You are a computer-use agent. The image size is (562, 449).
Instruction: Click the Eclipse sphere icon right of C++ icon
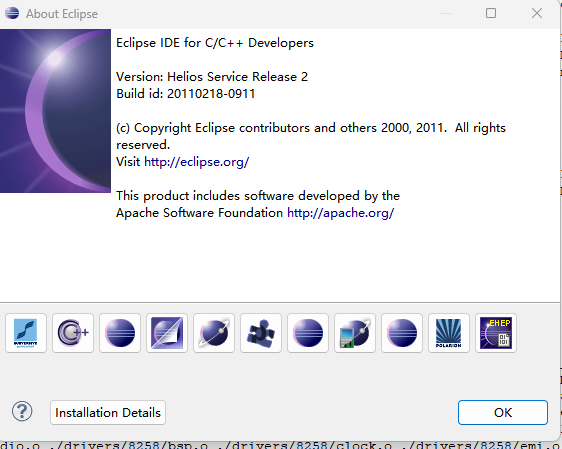coord(120,333)
